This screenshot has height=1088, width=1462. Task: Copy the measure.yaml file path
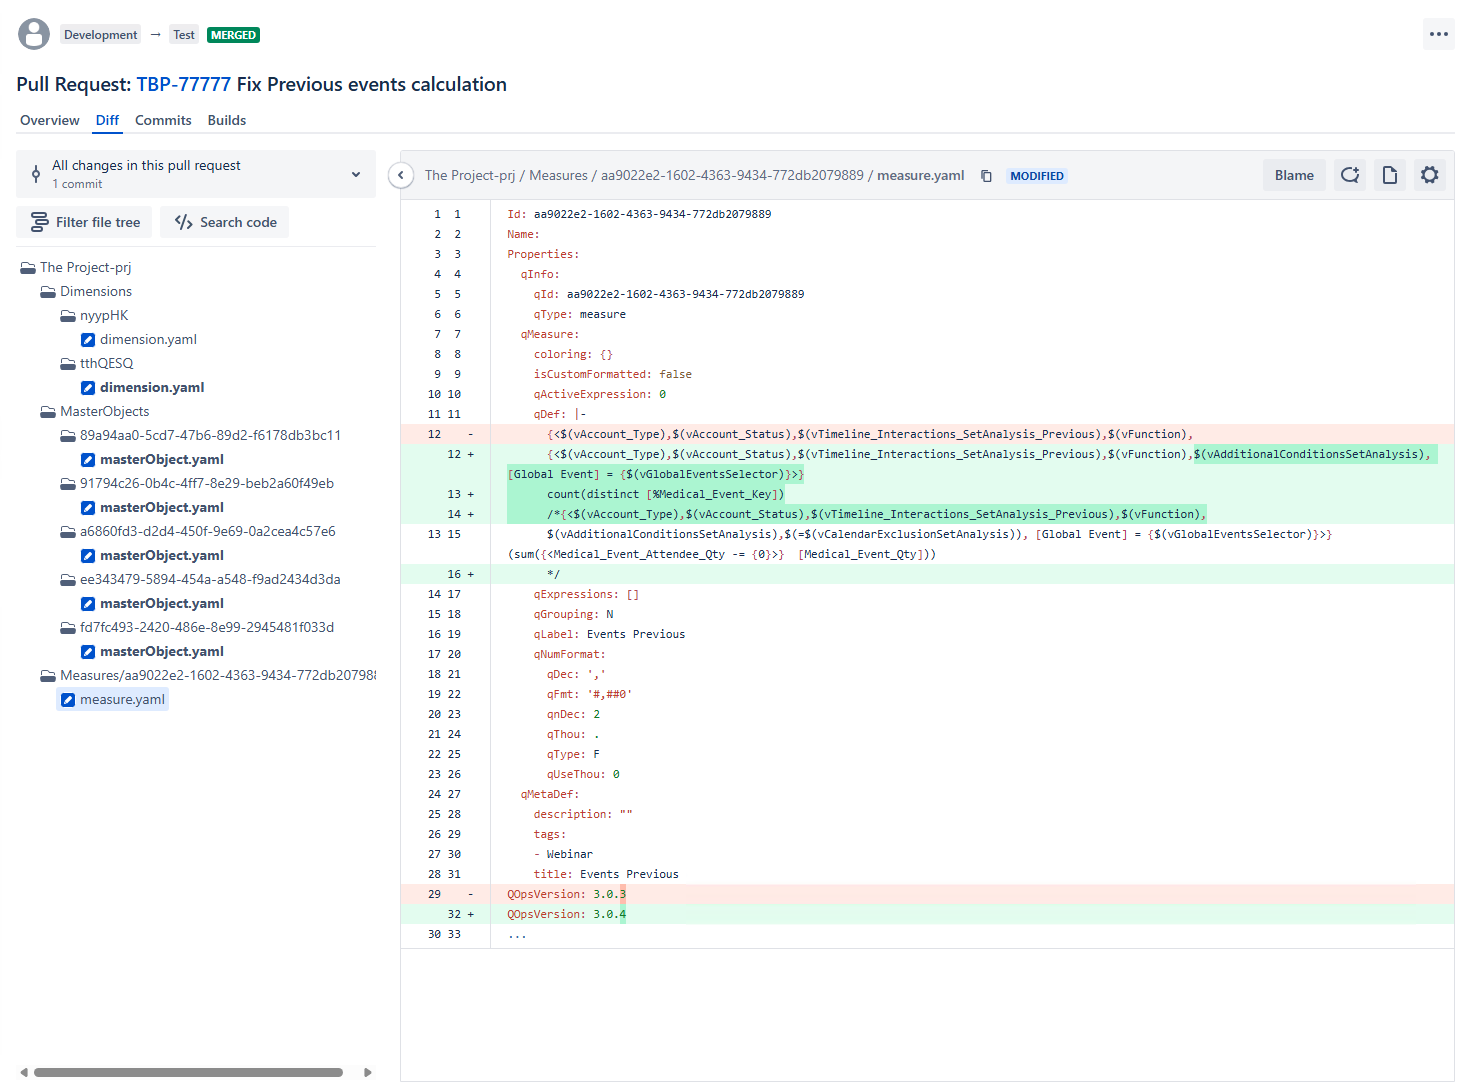(x=986, y=176)
